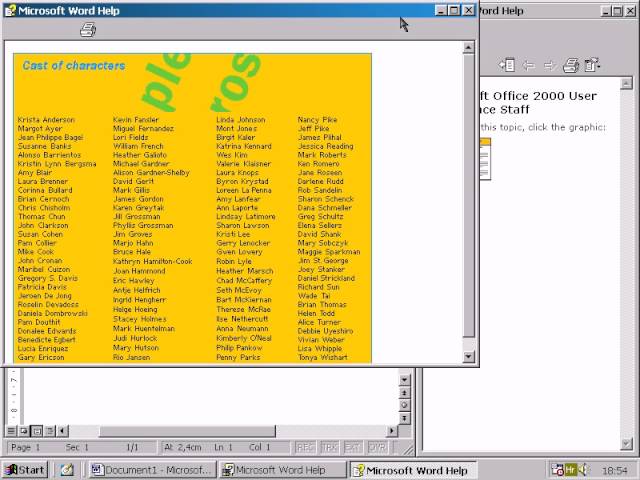Switch Word to Print Layout view

(37, 431)
